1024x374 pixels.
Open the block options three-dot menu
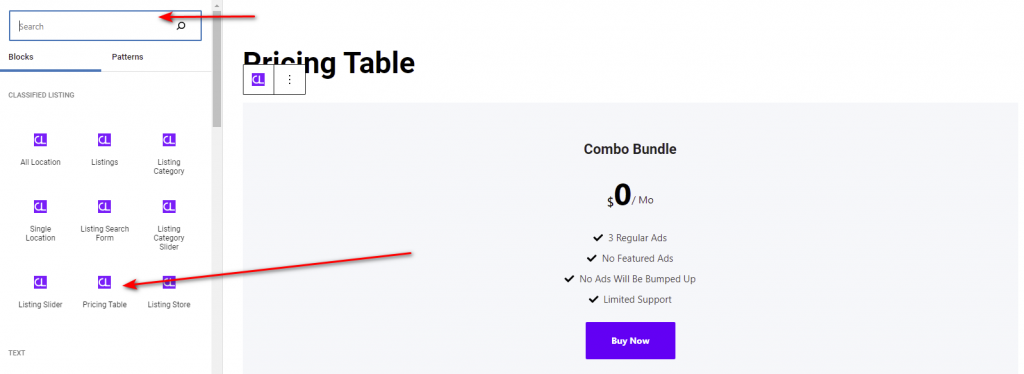point(290,80)
